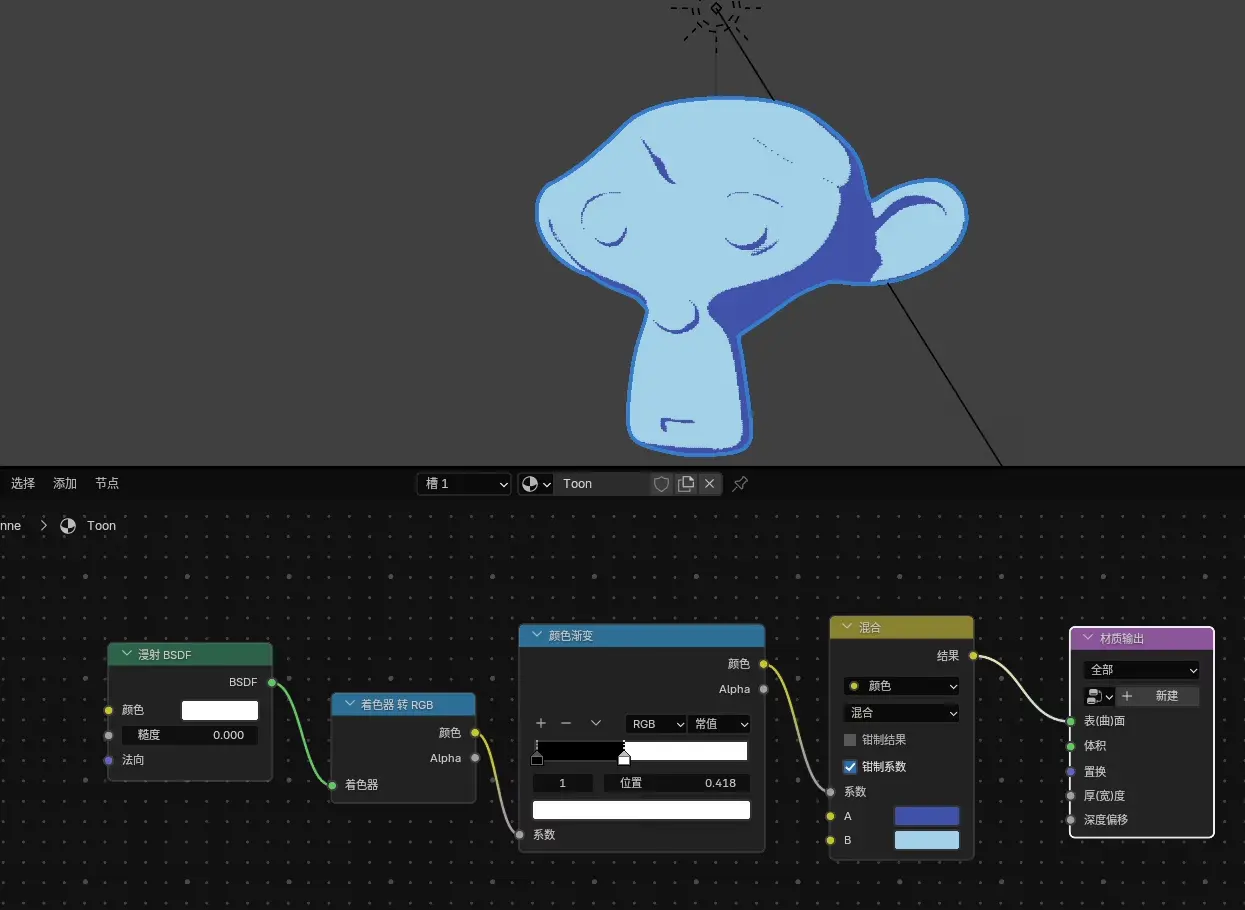Click the Toon breadcrumb label
1245x910 pixels.
click(102, 525)
